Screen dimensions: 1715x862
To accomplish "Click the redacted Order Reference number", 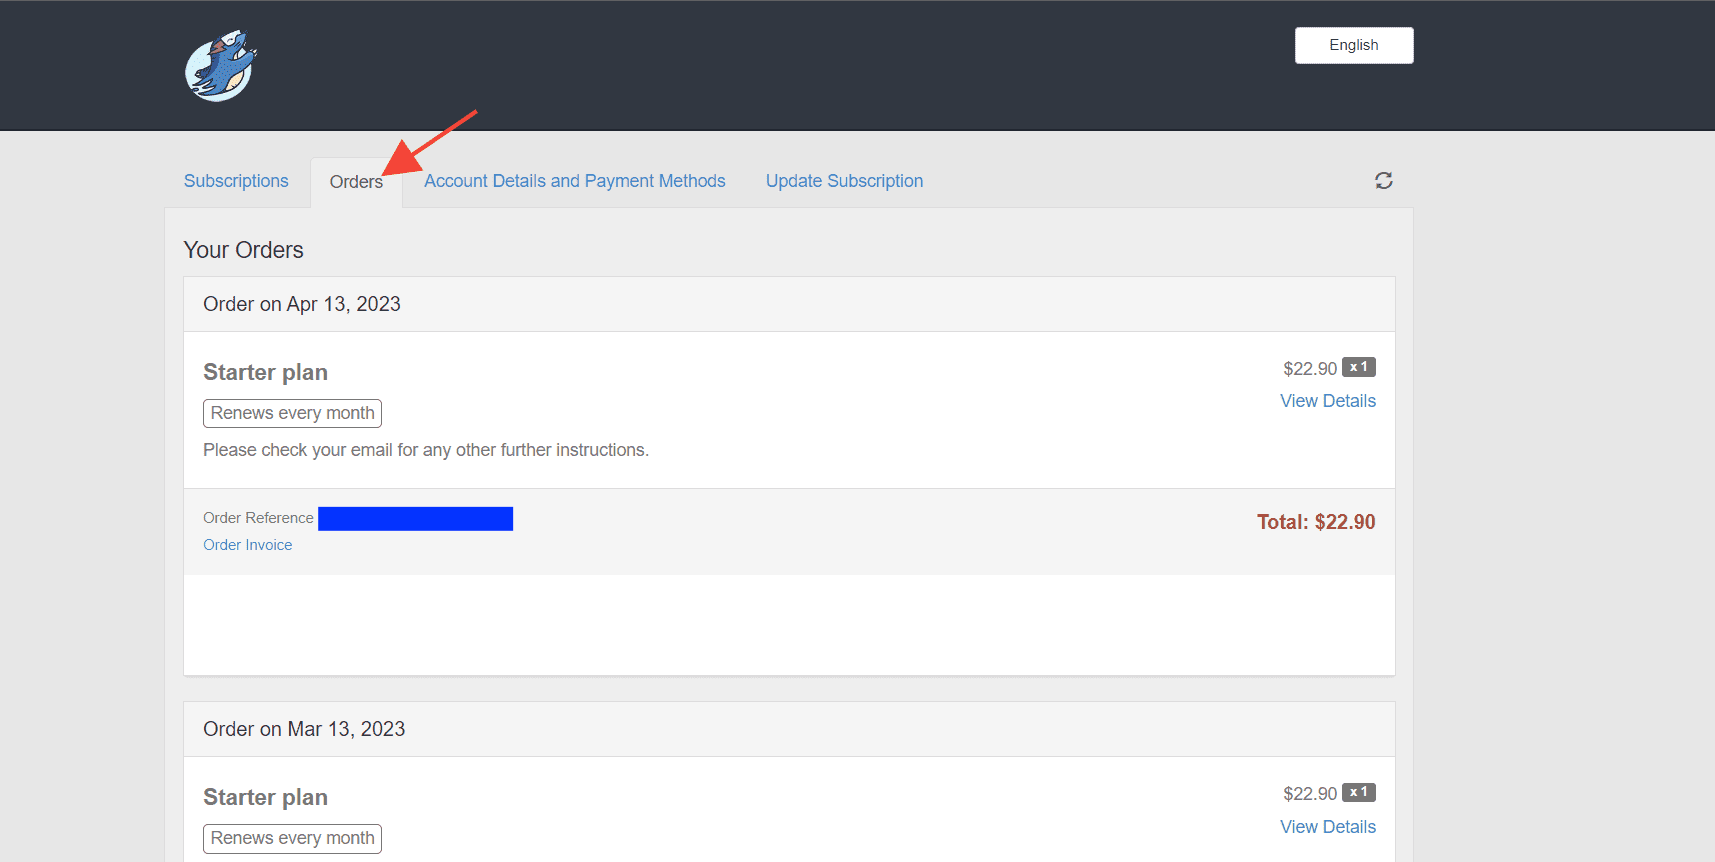I will coord(415,518).
